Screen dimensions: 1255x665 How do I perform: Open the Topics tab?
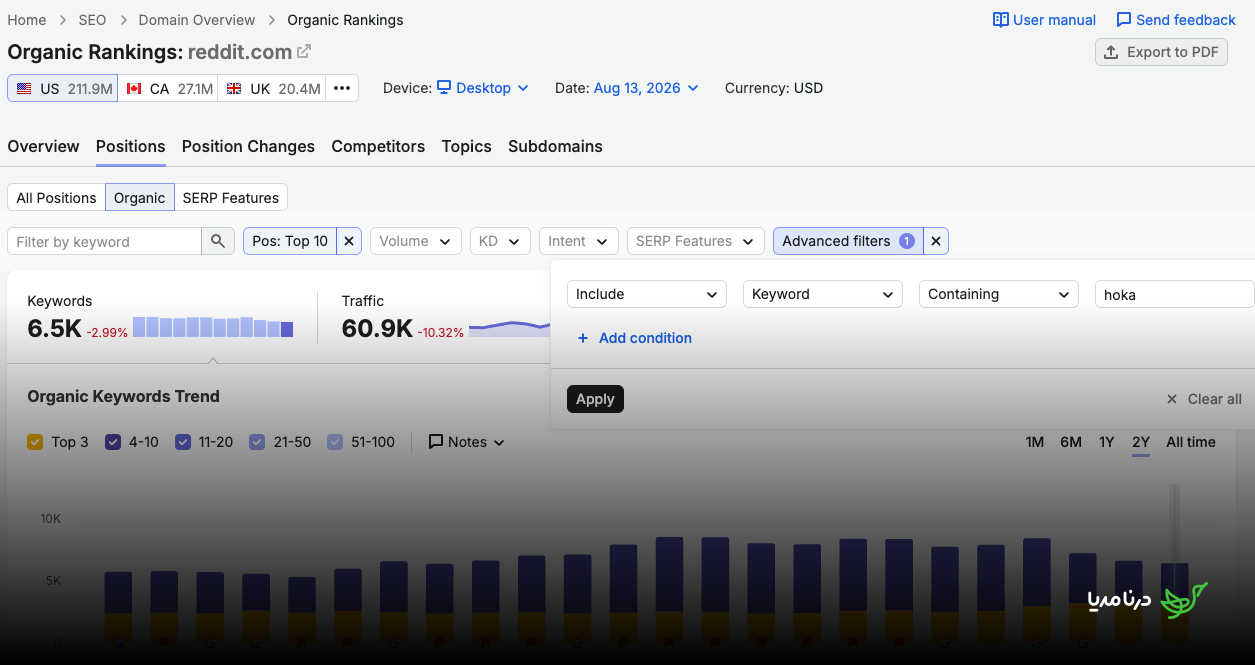coord(467,146)
